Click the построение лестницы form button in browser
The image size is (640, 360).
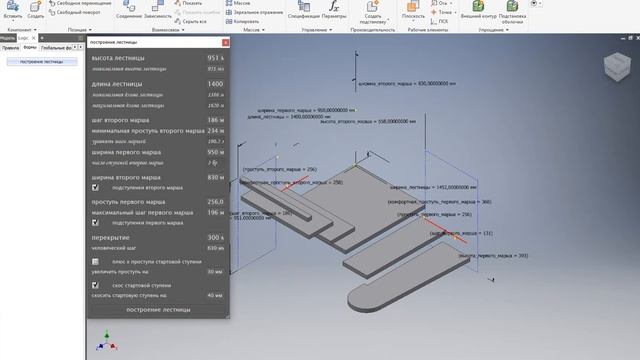(x=42, y=62)
